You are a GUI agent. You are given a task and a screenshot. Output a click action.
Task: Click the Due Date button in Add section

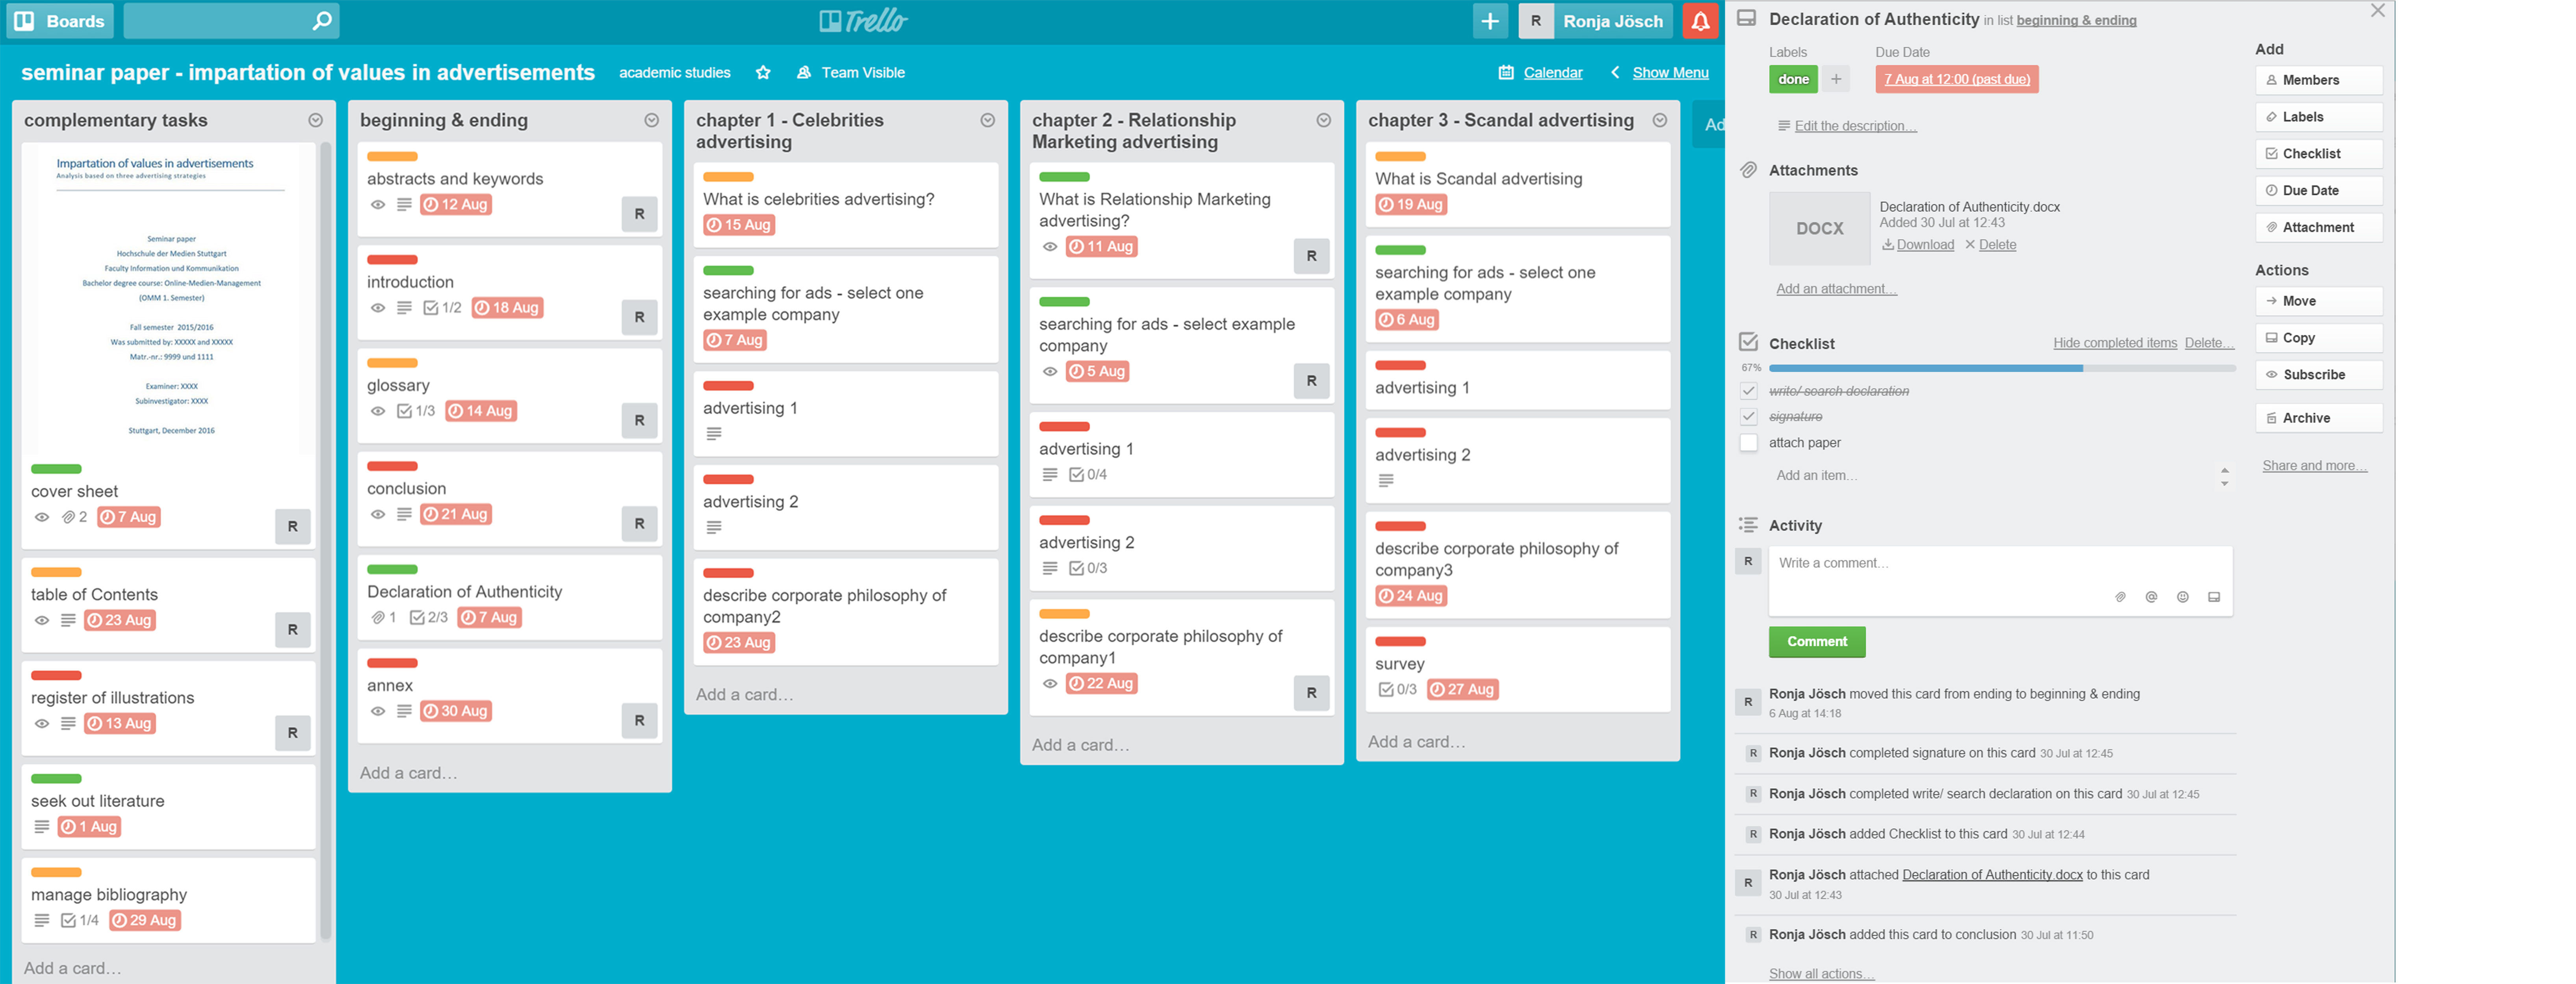[2319, 191]
